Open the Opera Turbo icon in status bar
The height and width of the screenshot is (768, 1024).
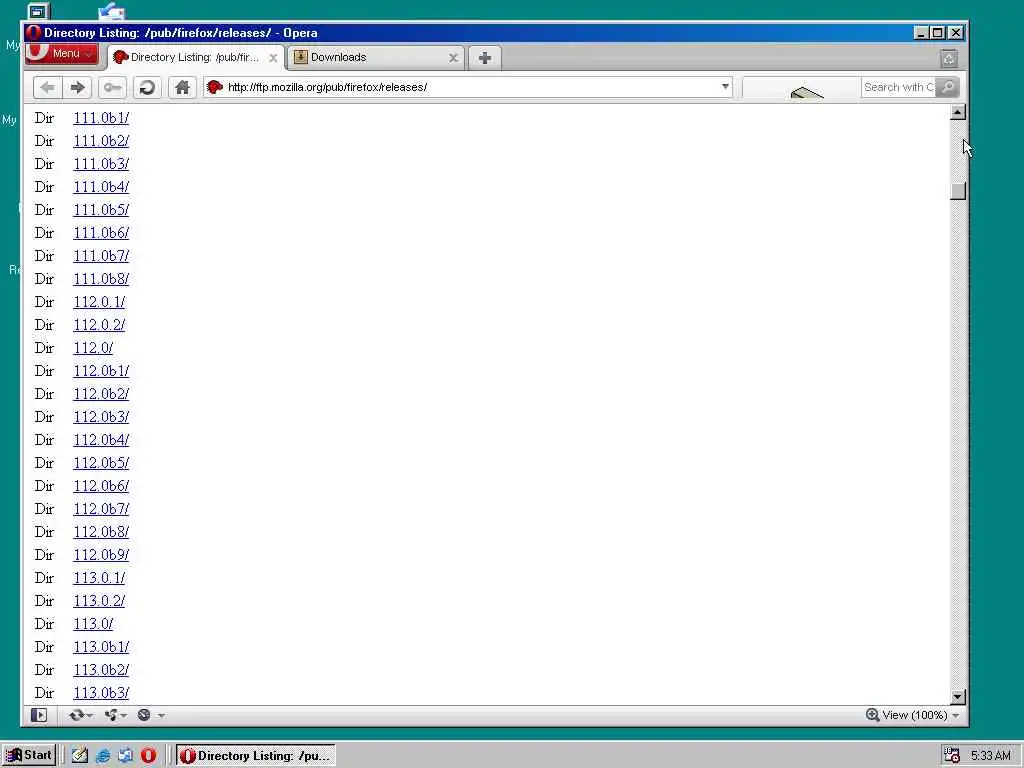144,715
